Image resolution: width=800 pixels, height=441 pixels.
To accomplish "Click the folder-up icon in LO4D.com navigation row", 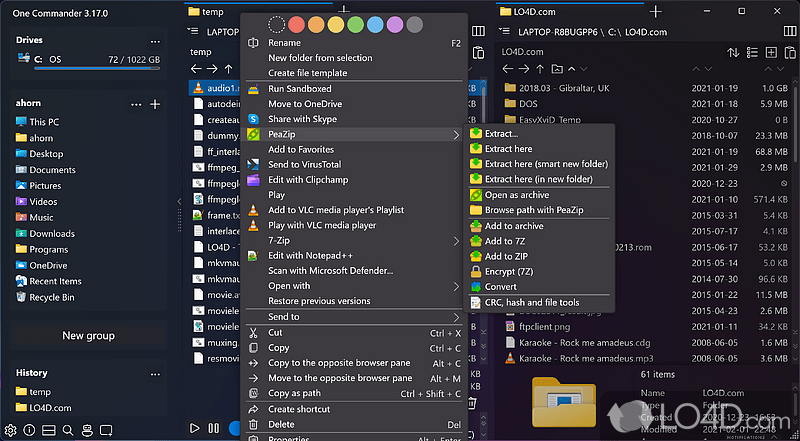I will [557, 68].
